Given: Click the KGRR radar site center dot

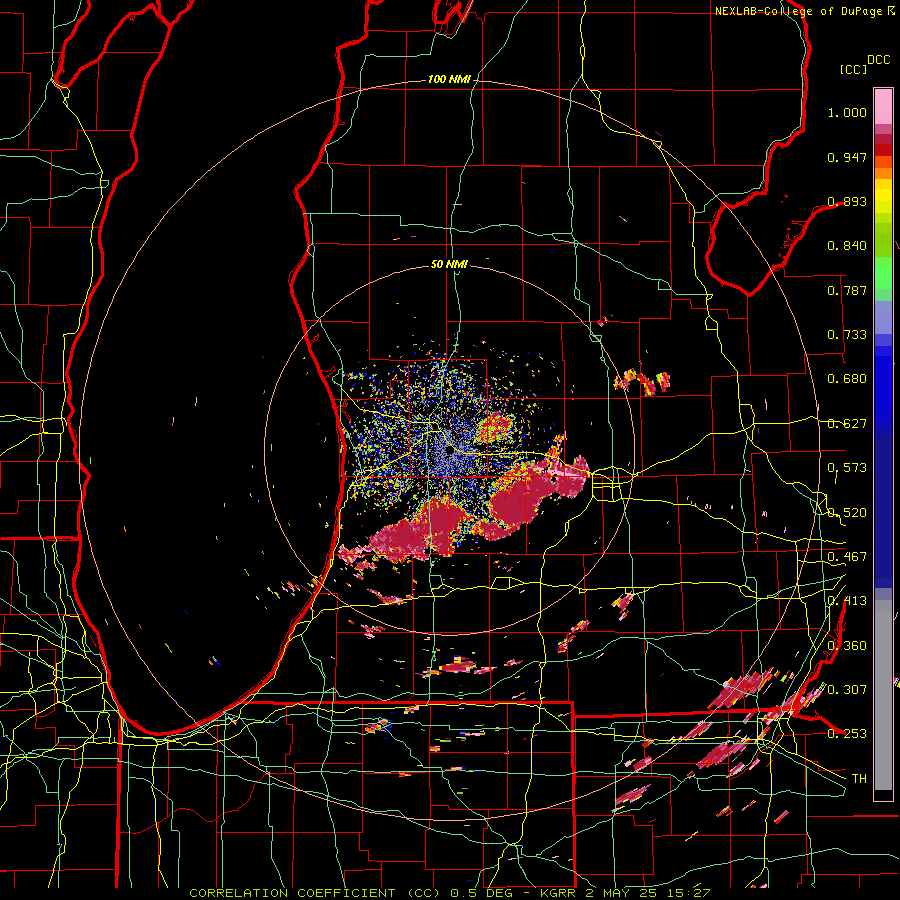Looking at the screenshot, I should 450,451.
